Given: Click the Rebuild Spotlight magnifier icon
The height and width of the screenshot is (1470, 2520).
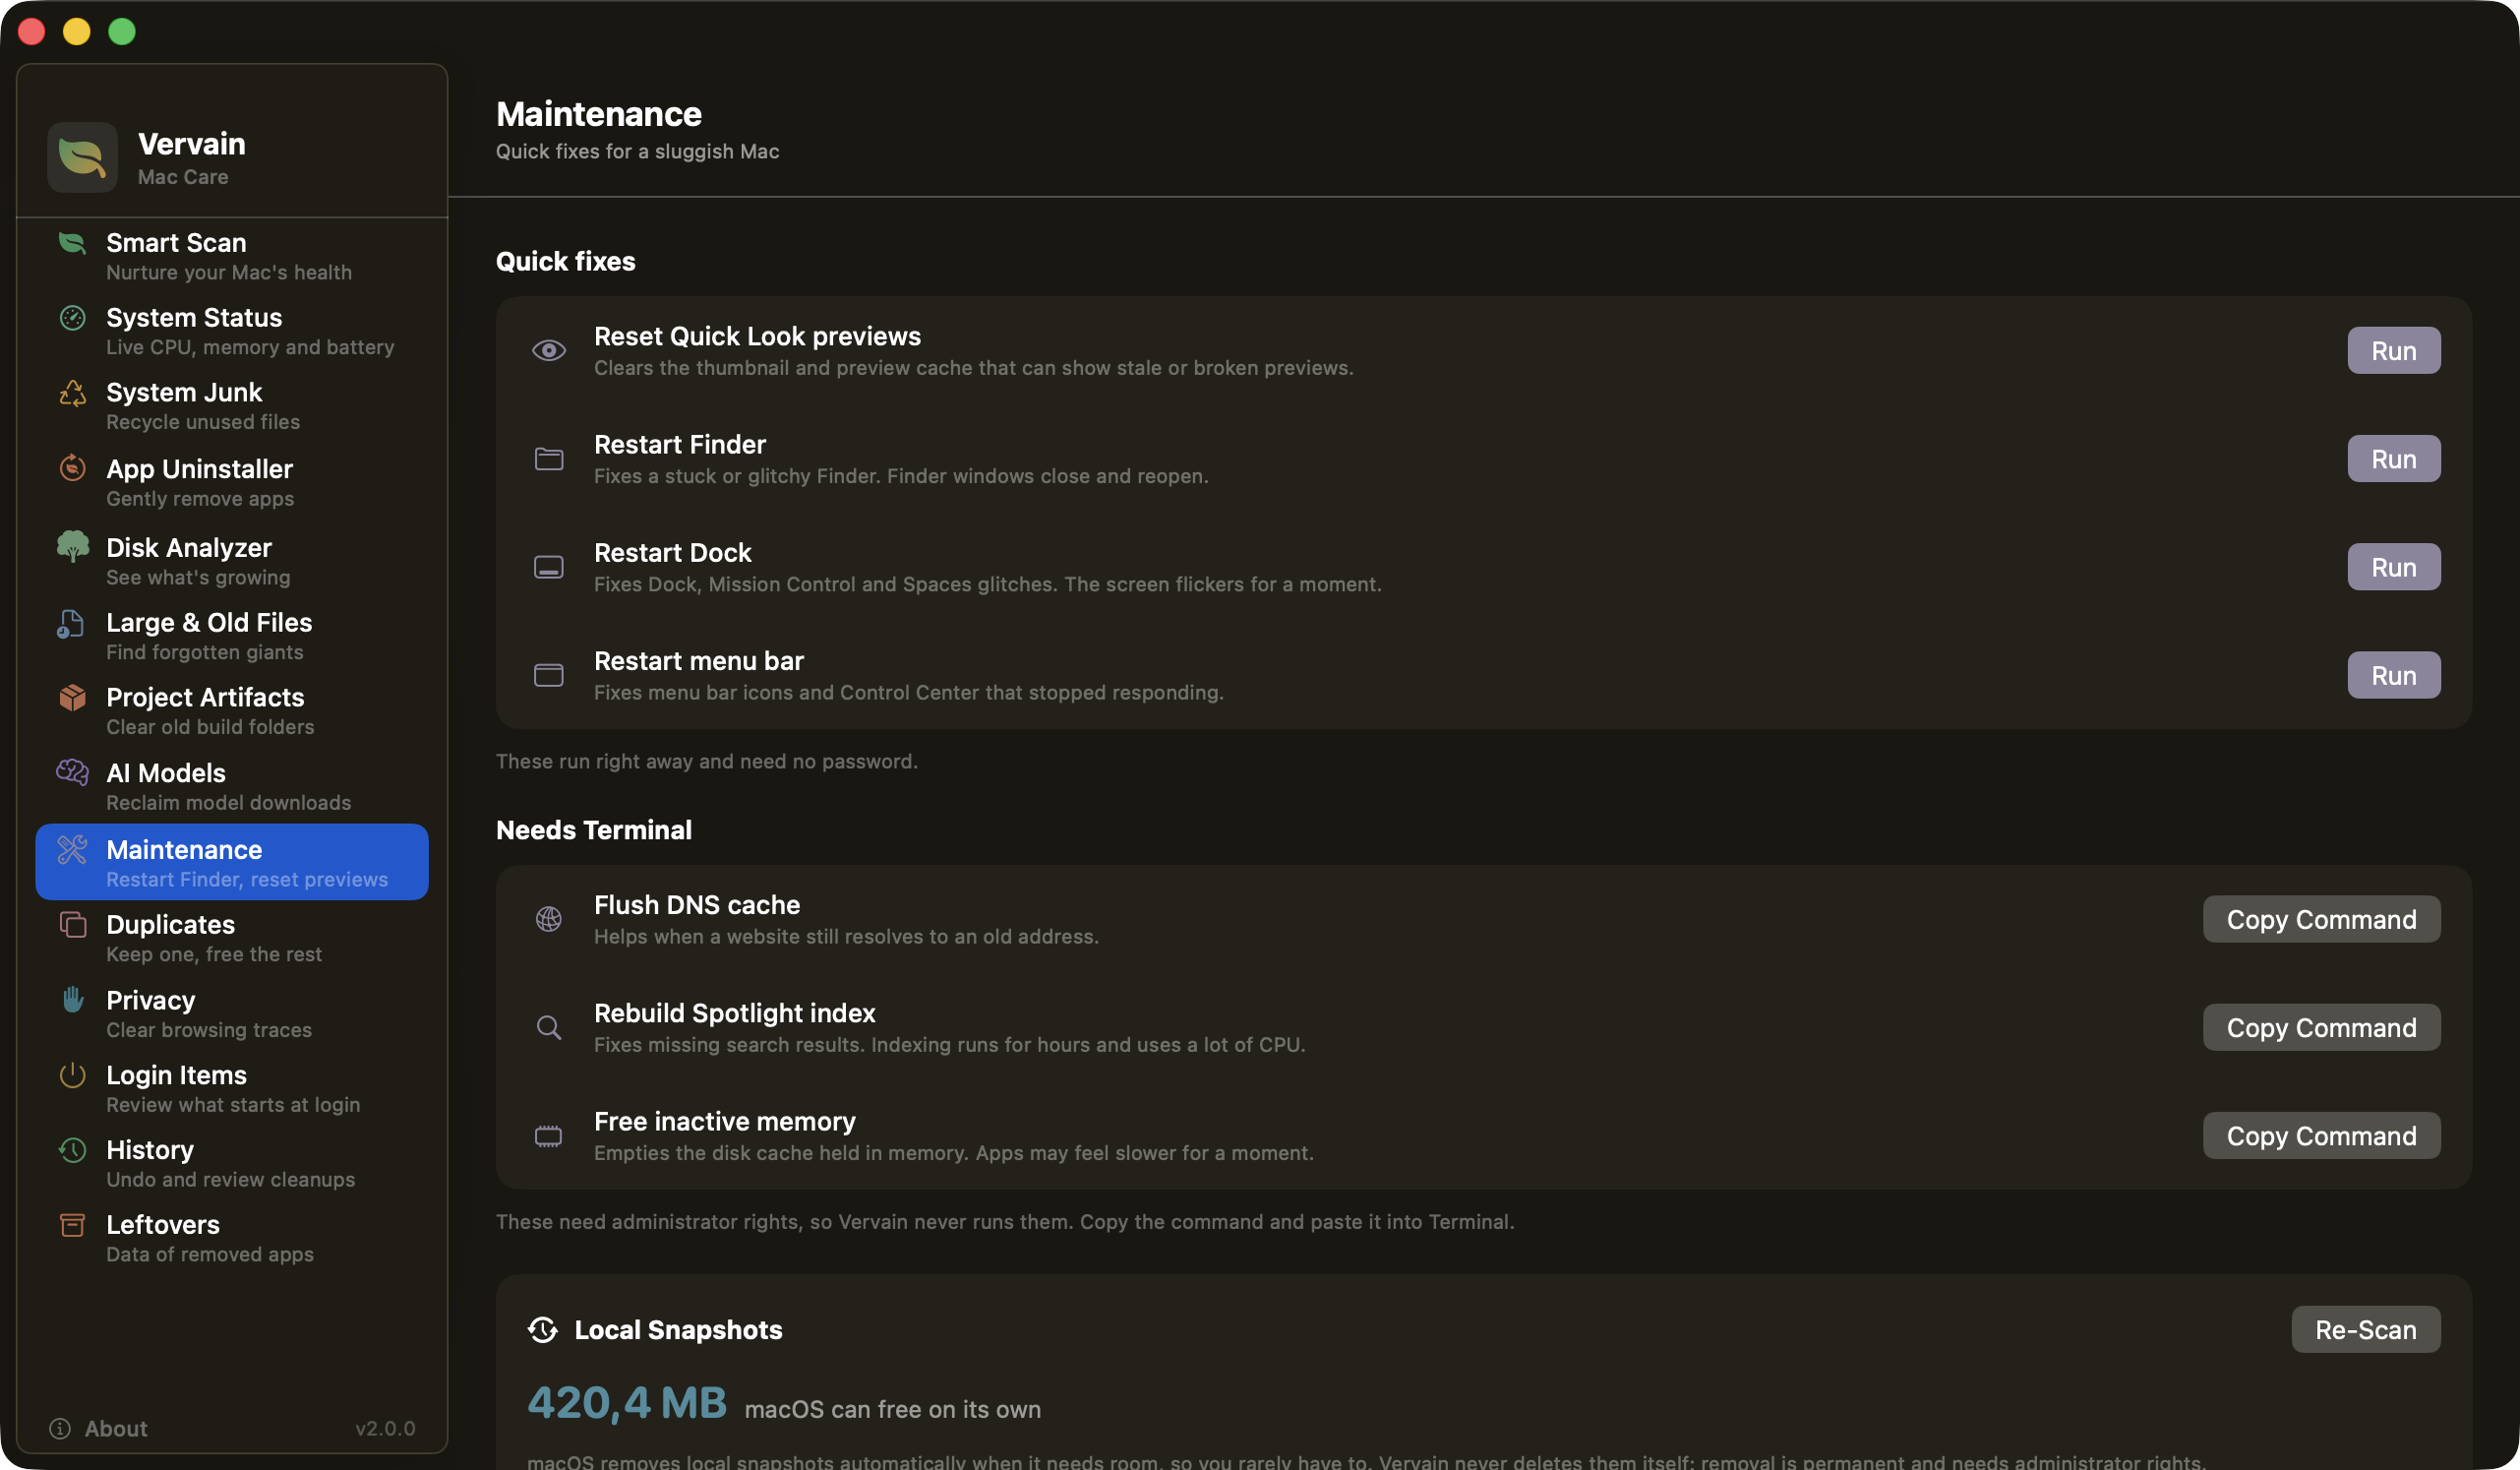Looking at the screenshot, I should 549,1027.
